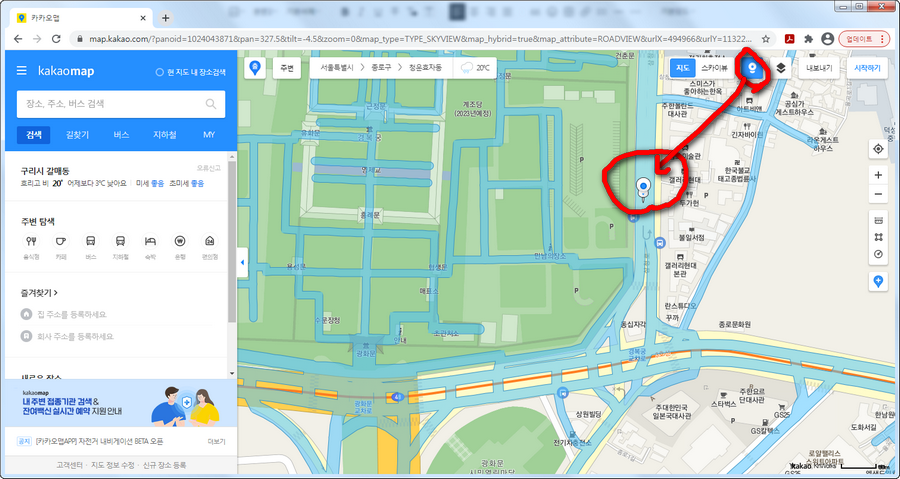Open the 신규 장소 등록 link
900x479 pixels.
[x=165, y=465]
